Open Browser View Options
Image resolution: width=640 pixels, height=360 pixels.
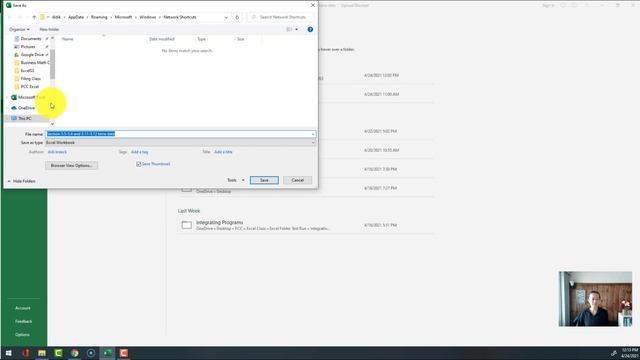tap(71, 165)
